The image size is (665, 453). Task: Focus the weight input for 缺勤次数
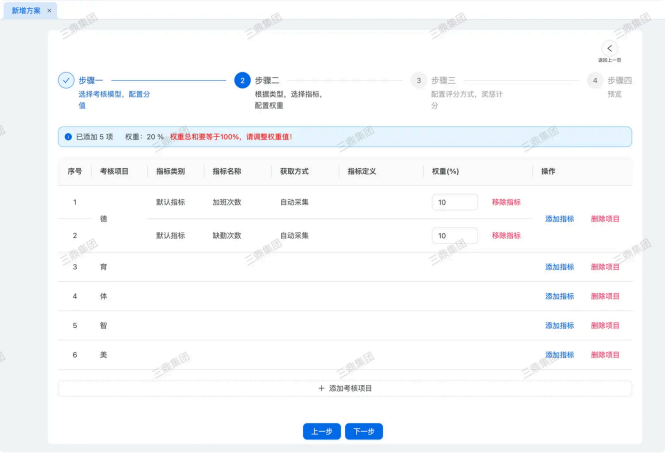tap(454, 236)
